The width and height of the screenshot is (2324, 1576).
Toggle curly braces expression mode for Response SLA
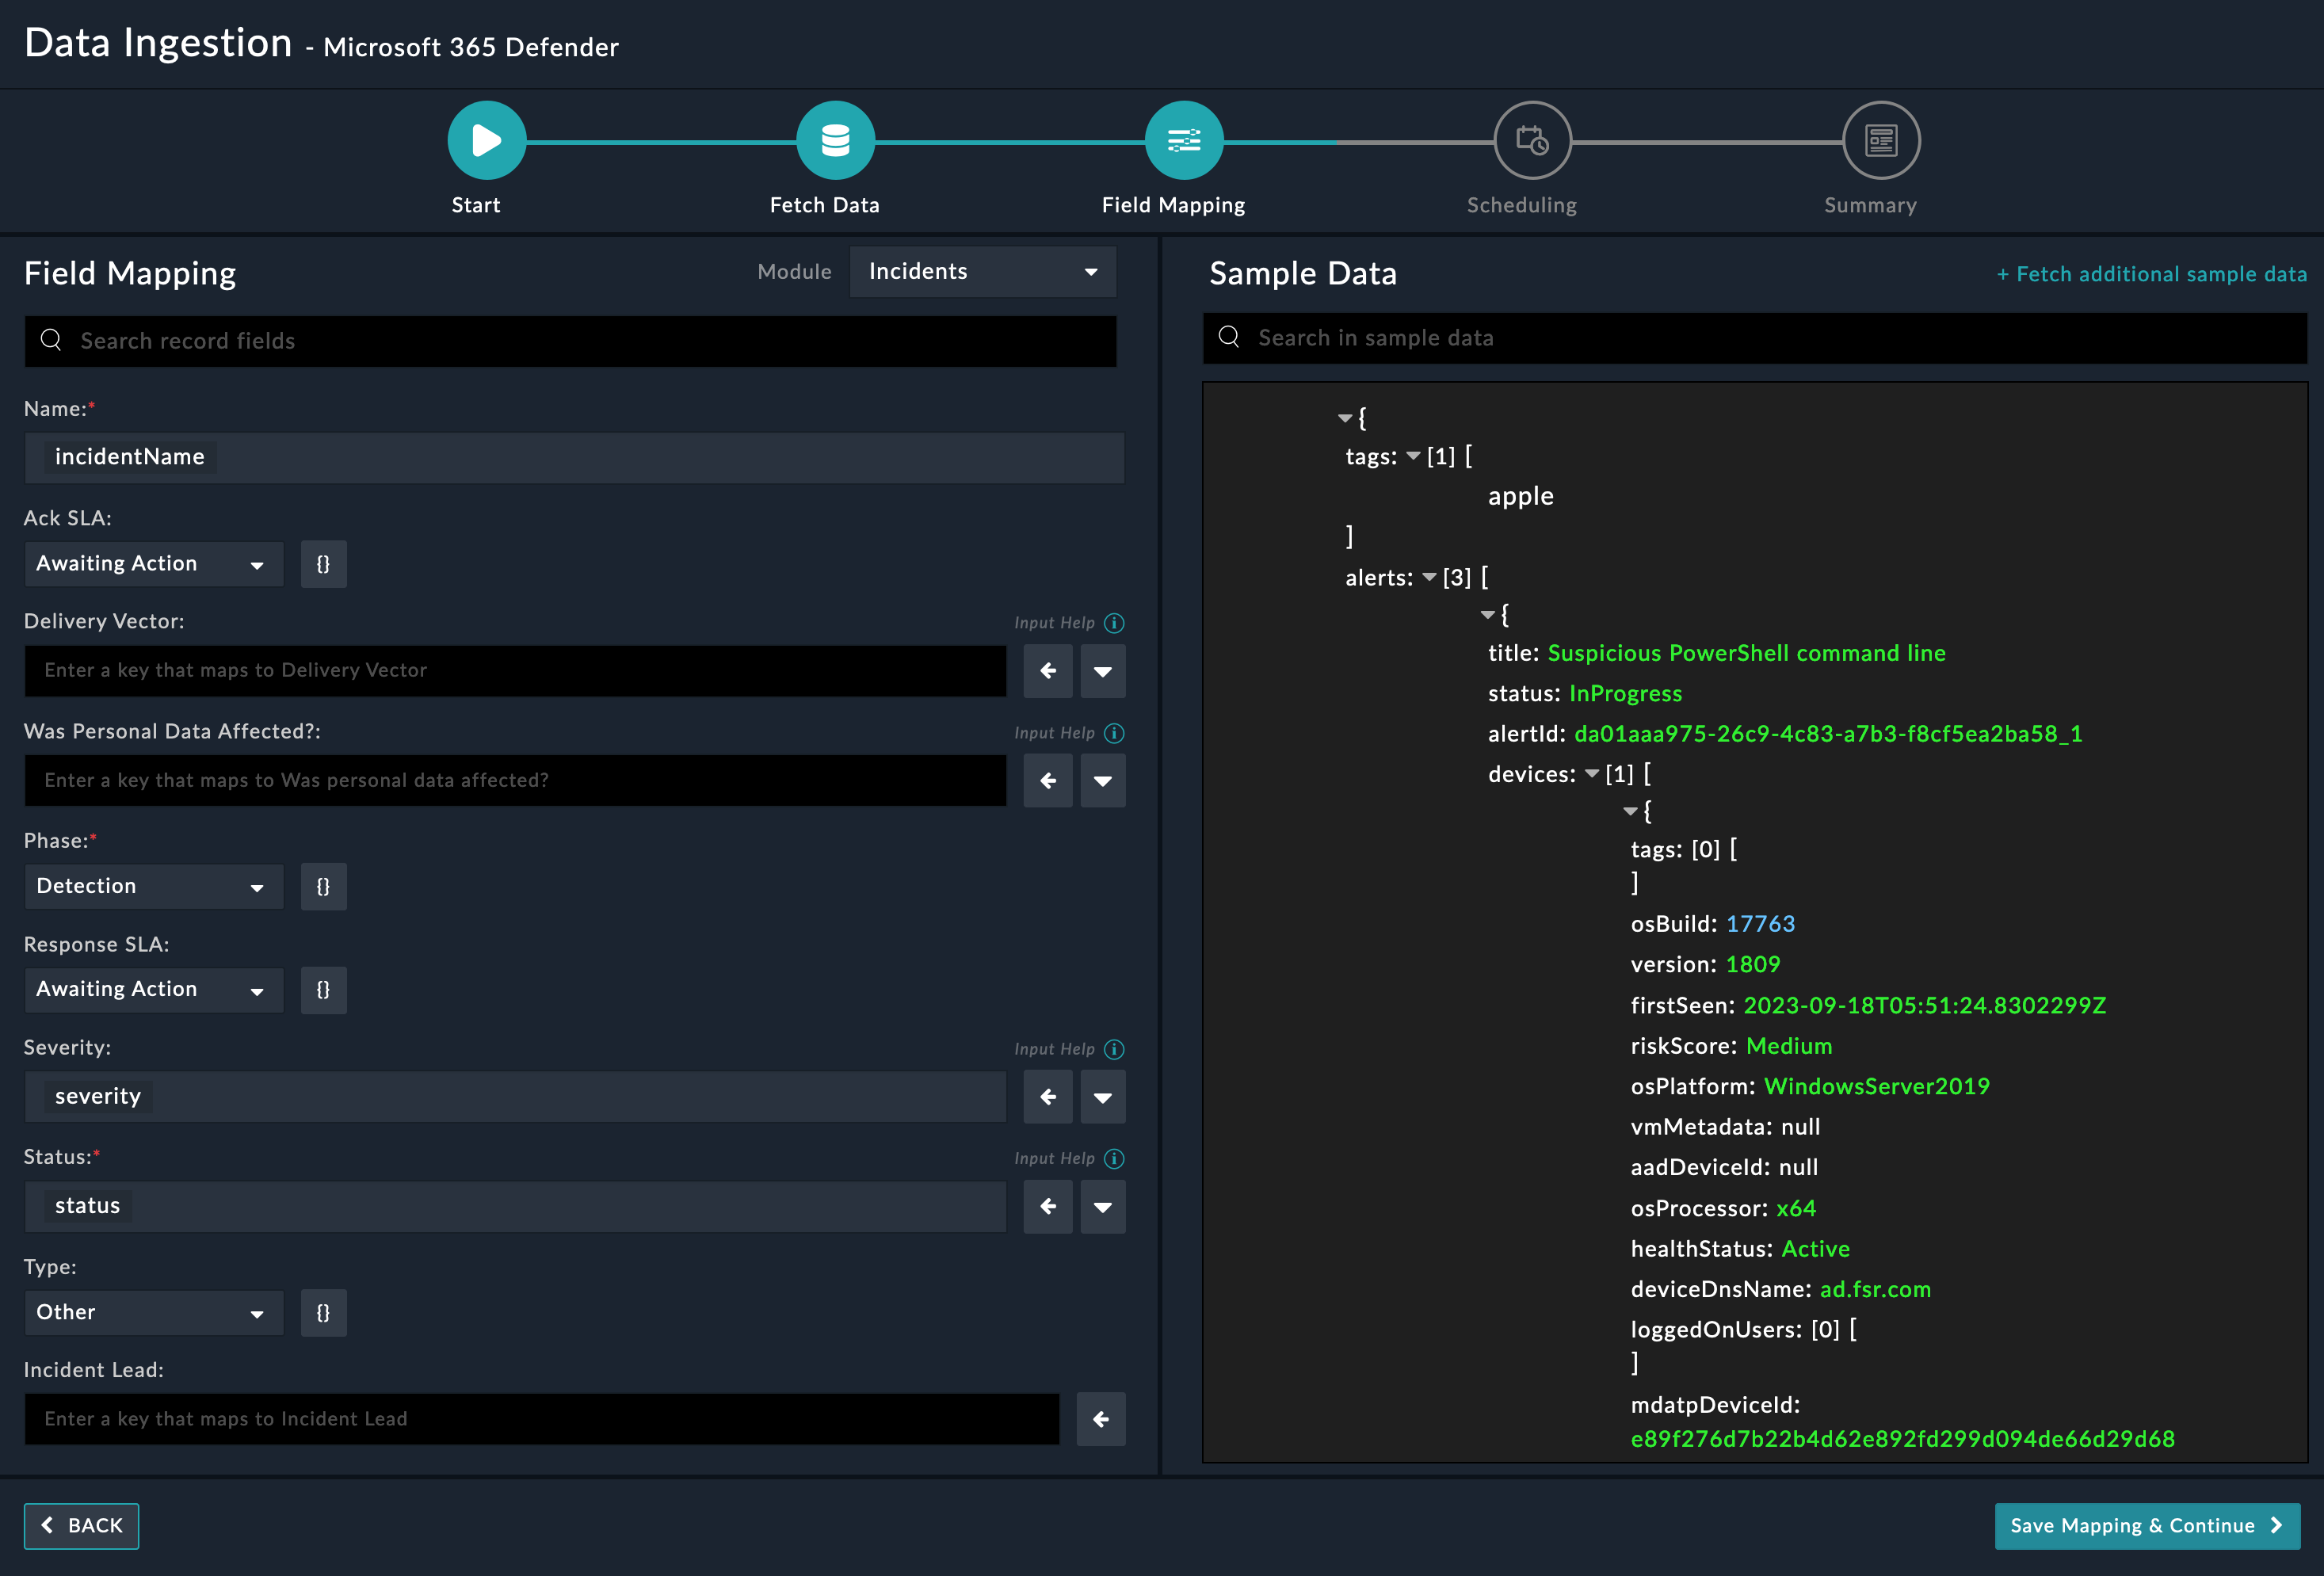(323, 989)
